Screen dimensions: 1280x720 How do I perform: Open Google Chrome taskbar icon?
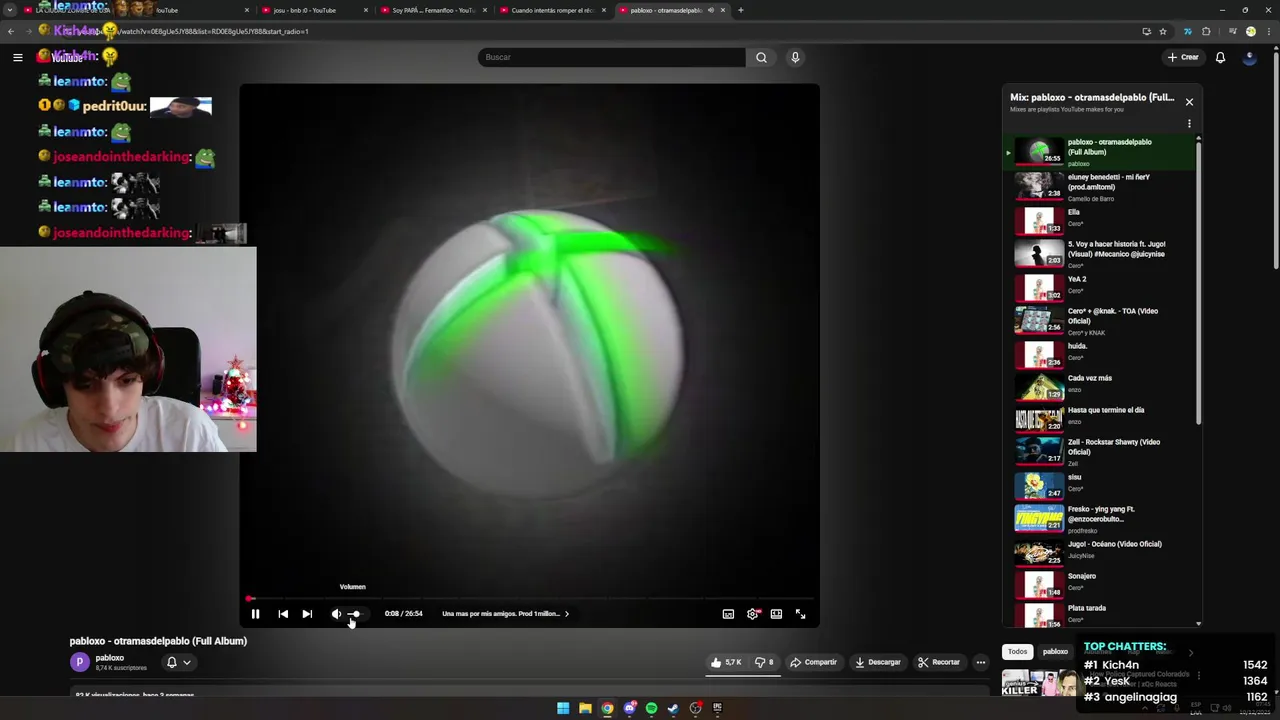[607, 708]
